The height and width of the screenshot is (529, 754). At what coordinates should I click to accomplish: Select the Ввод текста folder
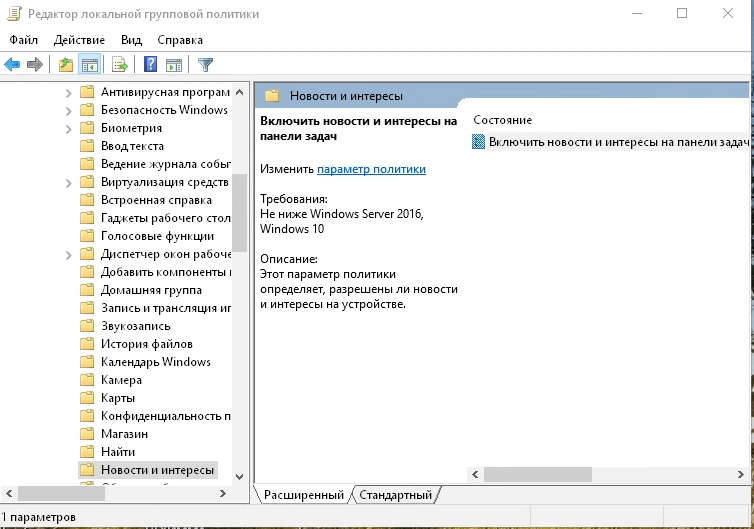pos(132,146)
